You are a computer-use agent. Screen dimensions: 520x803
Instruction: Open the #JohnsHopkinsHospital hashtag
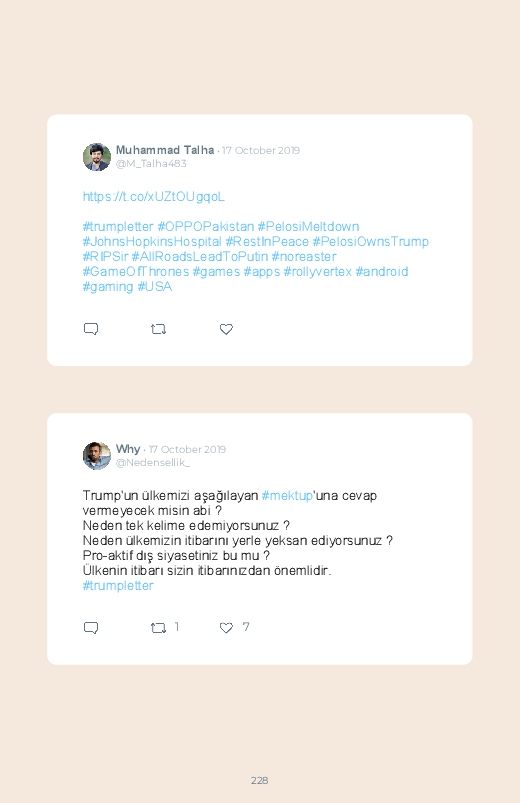(152, 241)
